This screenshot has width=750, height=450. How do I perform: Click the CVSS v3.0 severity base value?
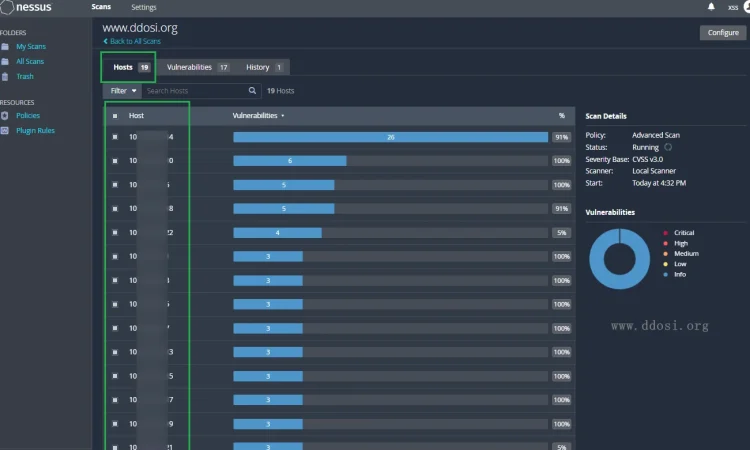tap(648, 159)
